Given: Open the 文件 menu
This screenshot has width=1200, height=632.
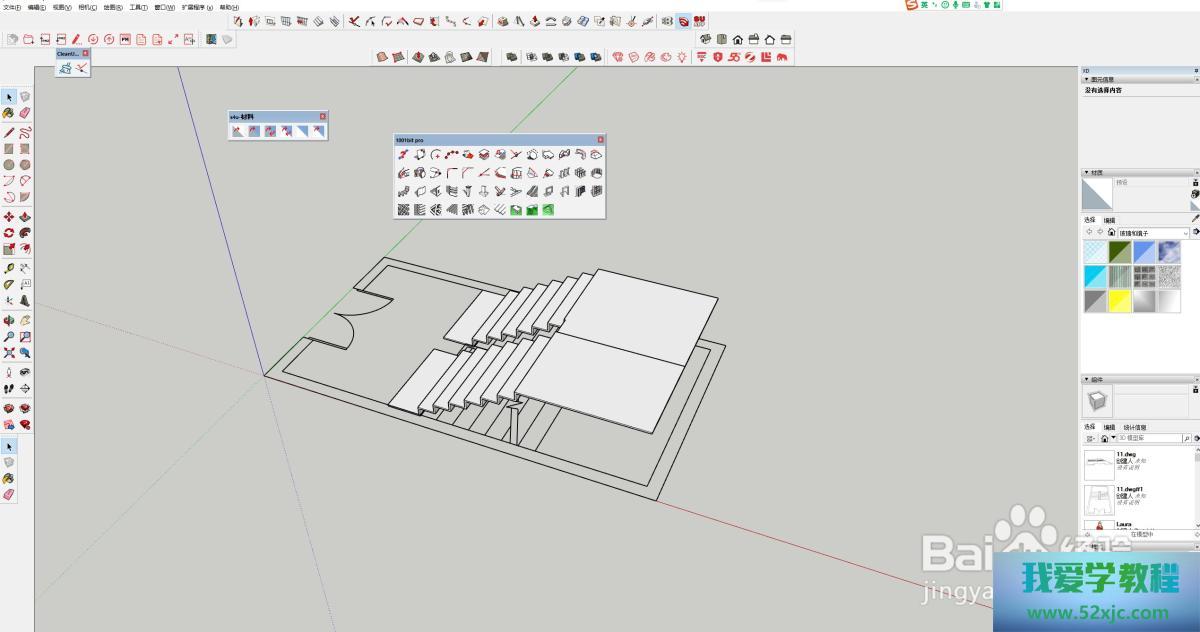Looking at the screenshot, I should (11, 6).
